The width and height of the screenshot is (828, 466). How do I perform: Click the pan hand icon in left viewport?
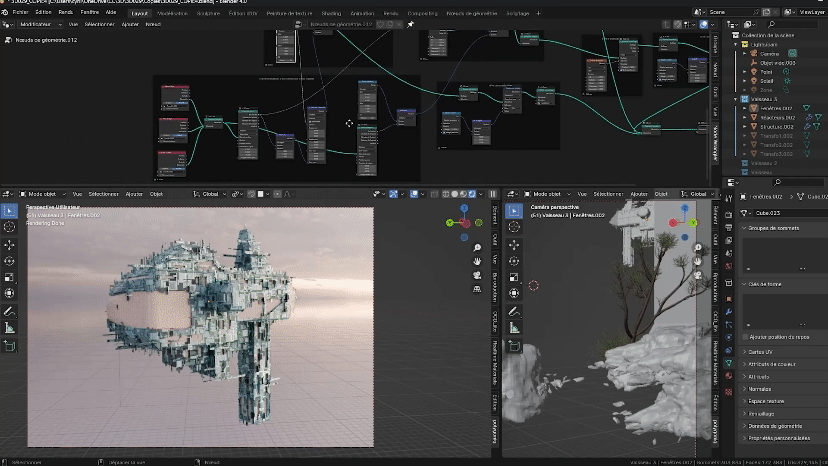(x=478, y=261)
